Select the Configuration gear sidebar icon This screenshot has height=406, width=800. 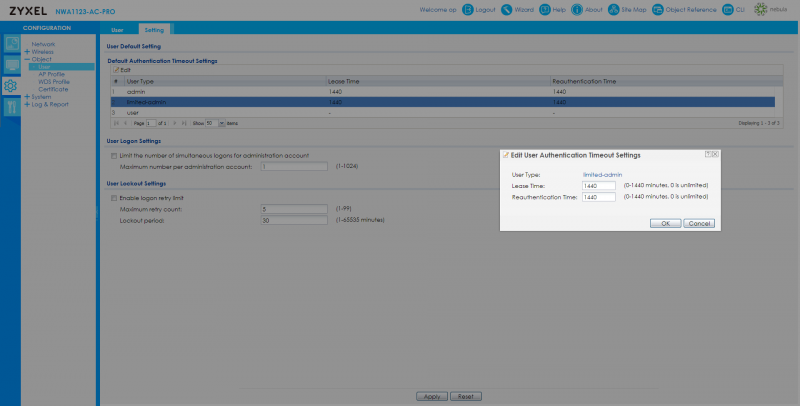click(x=10, y=86)
